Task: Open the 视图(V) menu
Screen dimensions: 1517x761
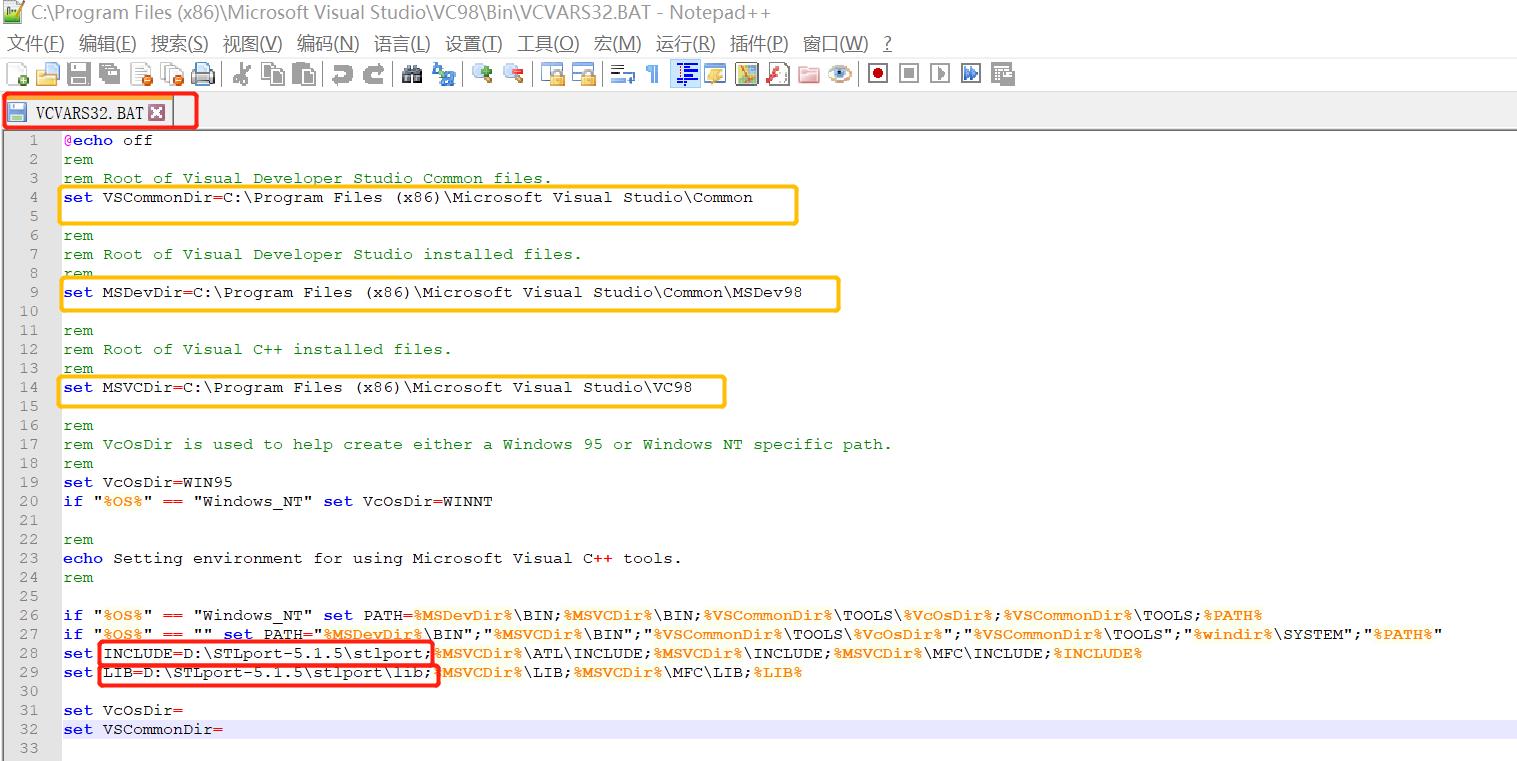Action: (x=252, y=44)
